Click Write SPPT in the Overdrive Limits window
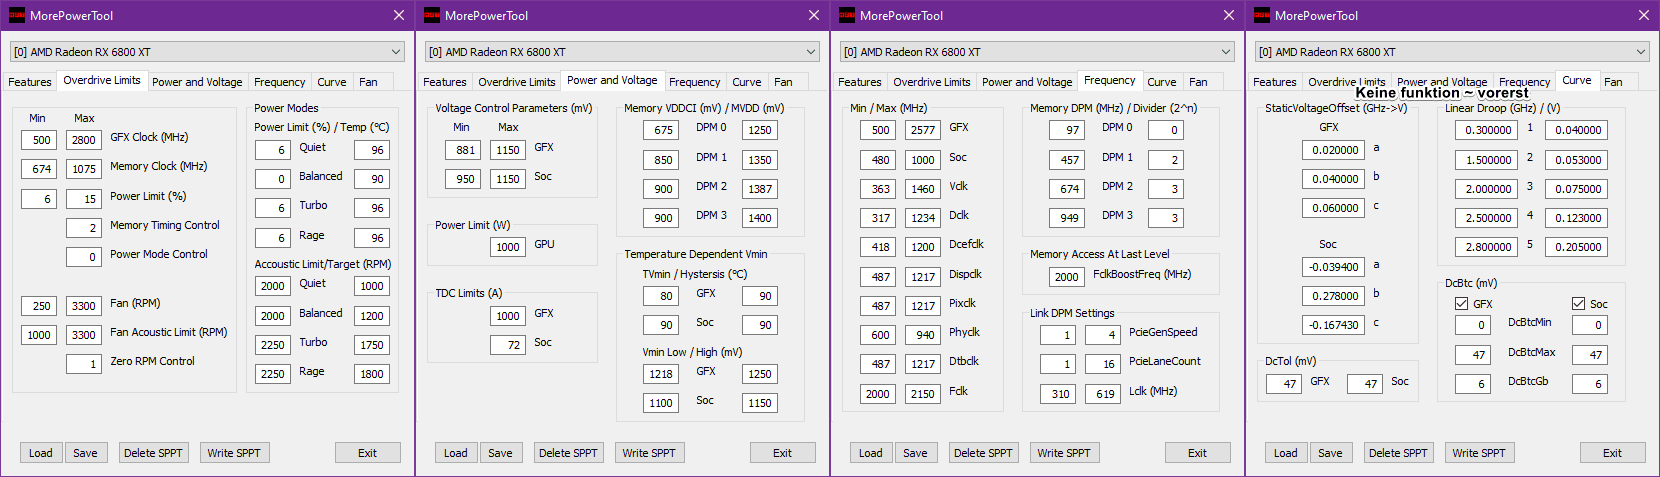This screenshot has width=1660, height=477. tap(234, 453)
